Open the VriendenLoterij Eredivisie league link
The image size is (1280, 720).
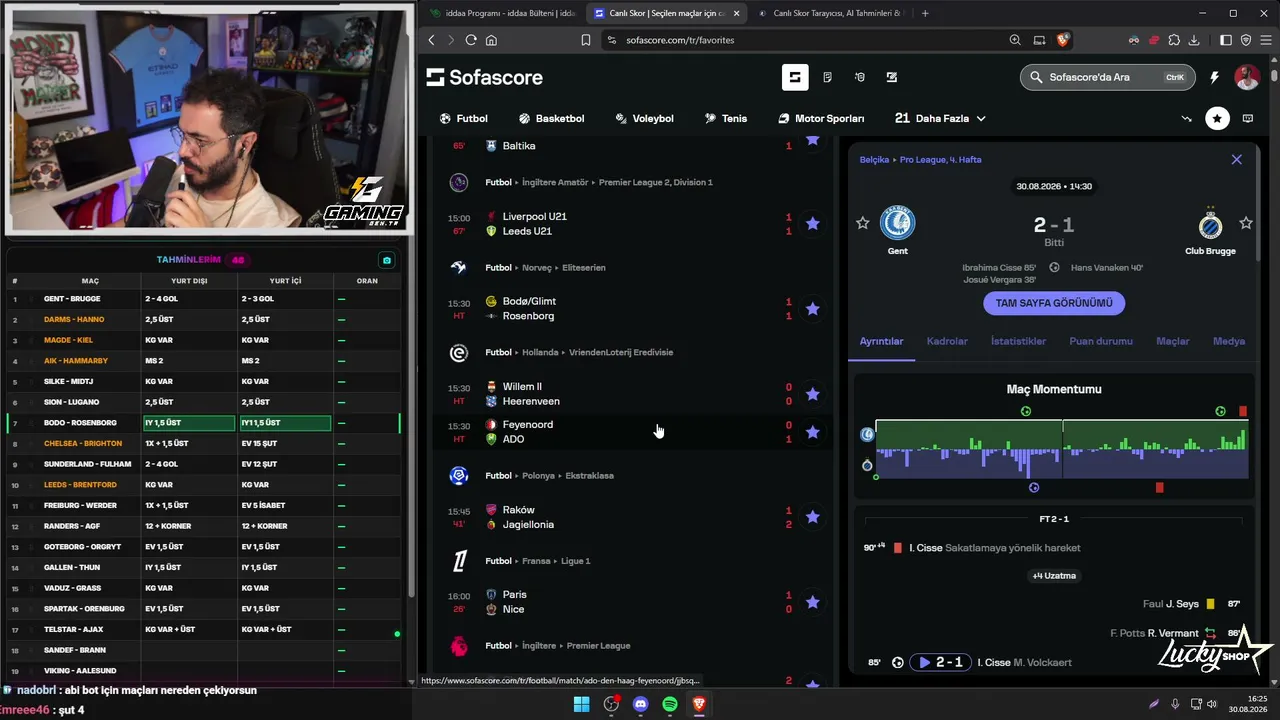tap(621, 352)
